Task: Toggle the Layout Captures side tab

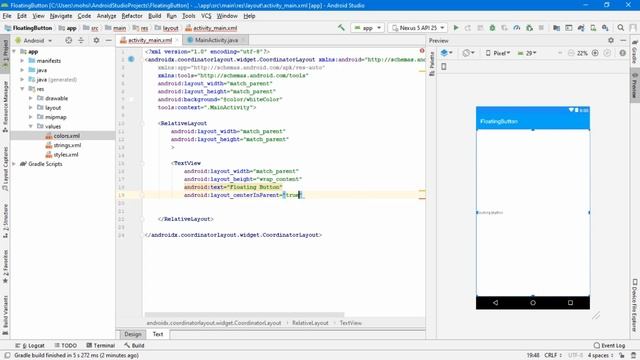Action: [5, 169]
